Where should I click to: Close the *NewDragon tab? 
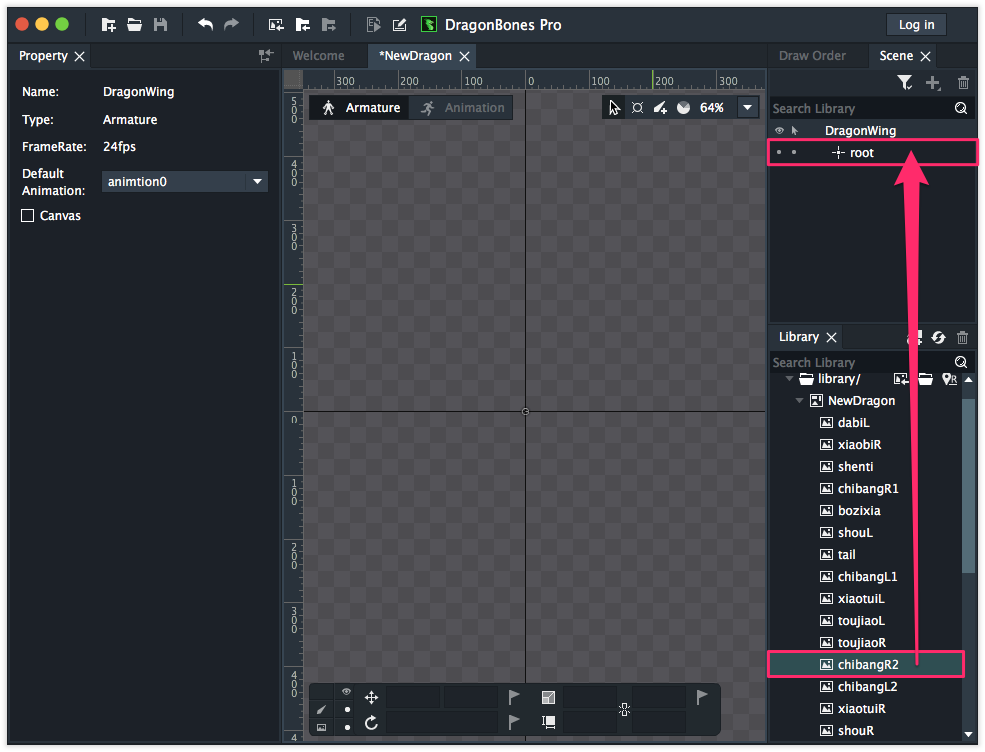[464, 57]
